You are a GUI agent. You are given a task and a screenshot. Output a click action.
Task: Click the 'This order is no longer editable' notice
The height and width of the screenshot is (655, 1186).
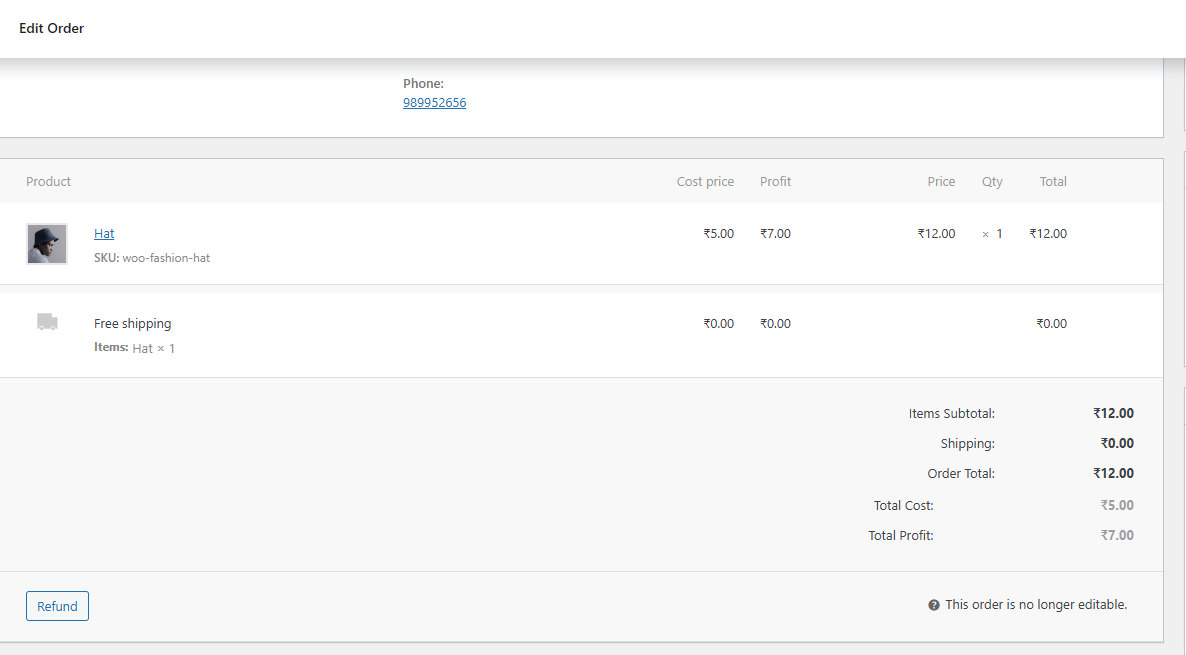1036,605
